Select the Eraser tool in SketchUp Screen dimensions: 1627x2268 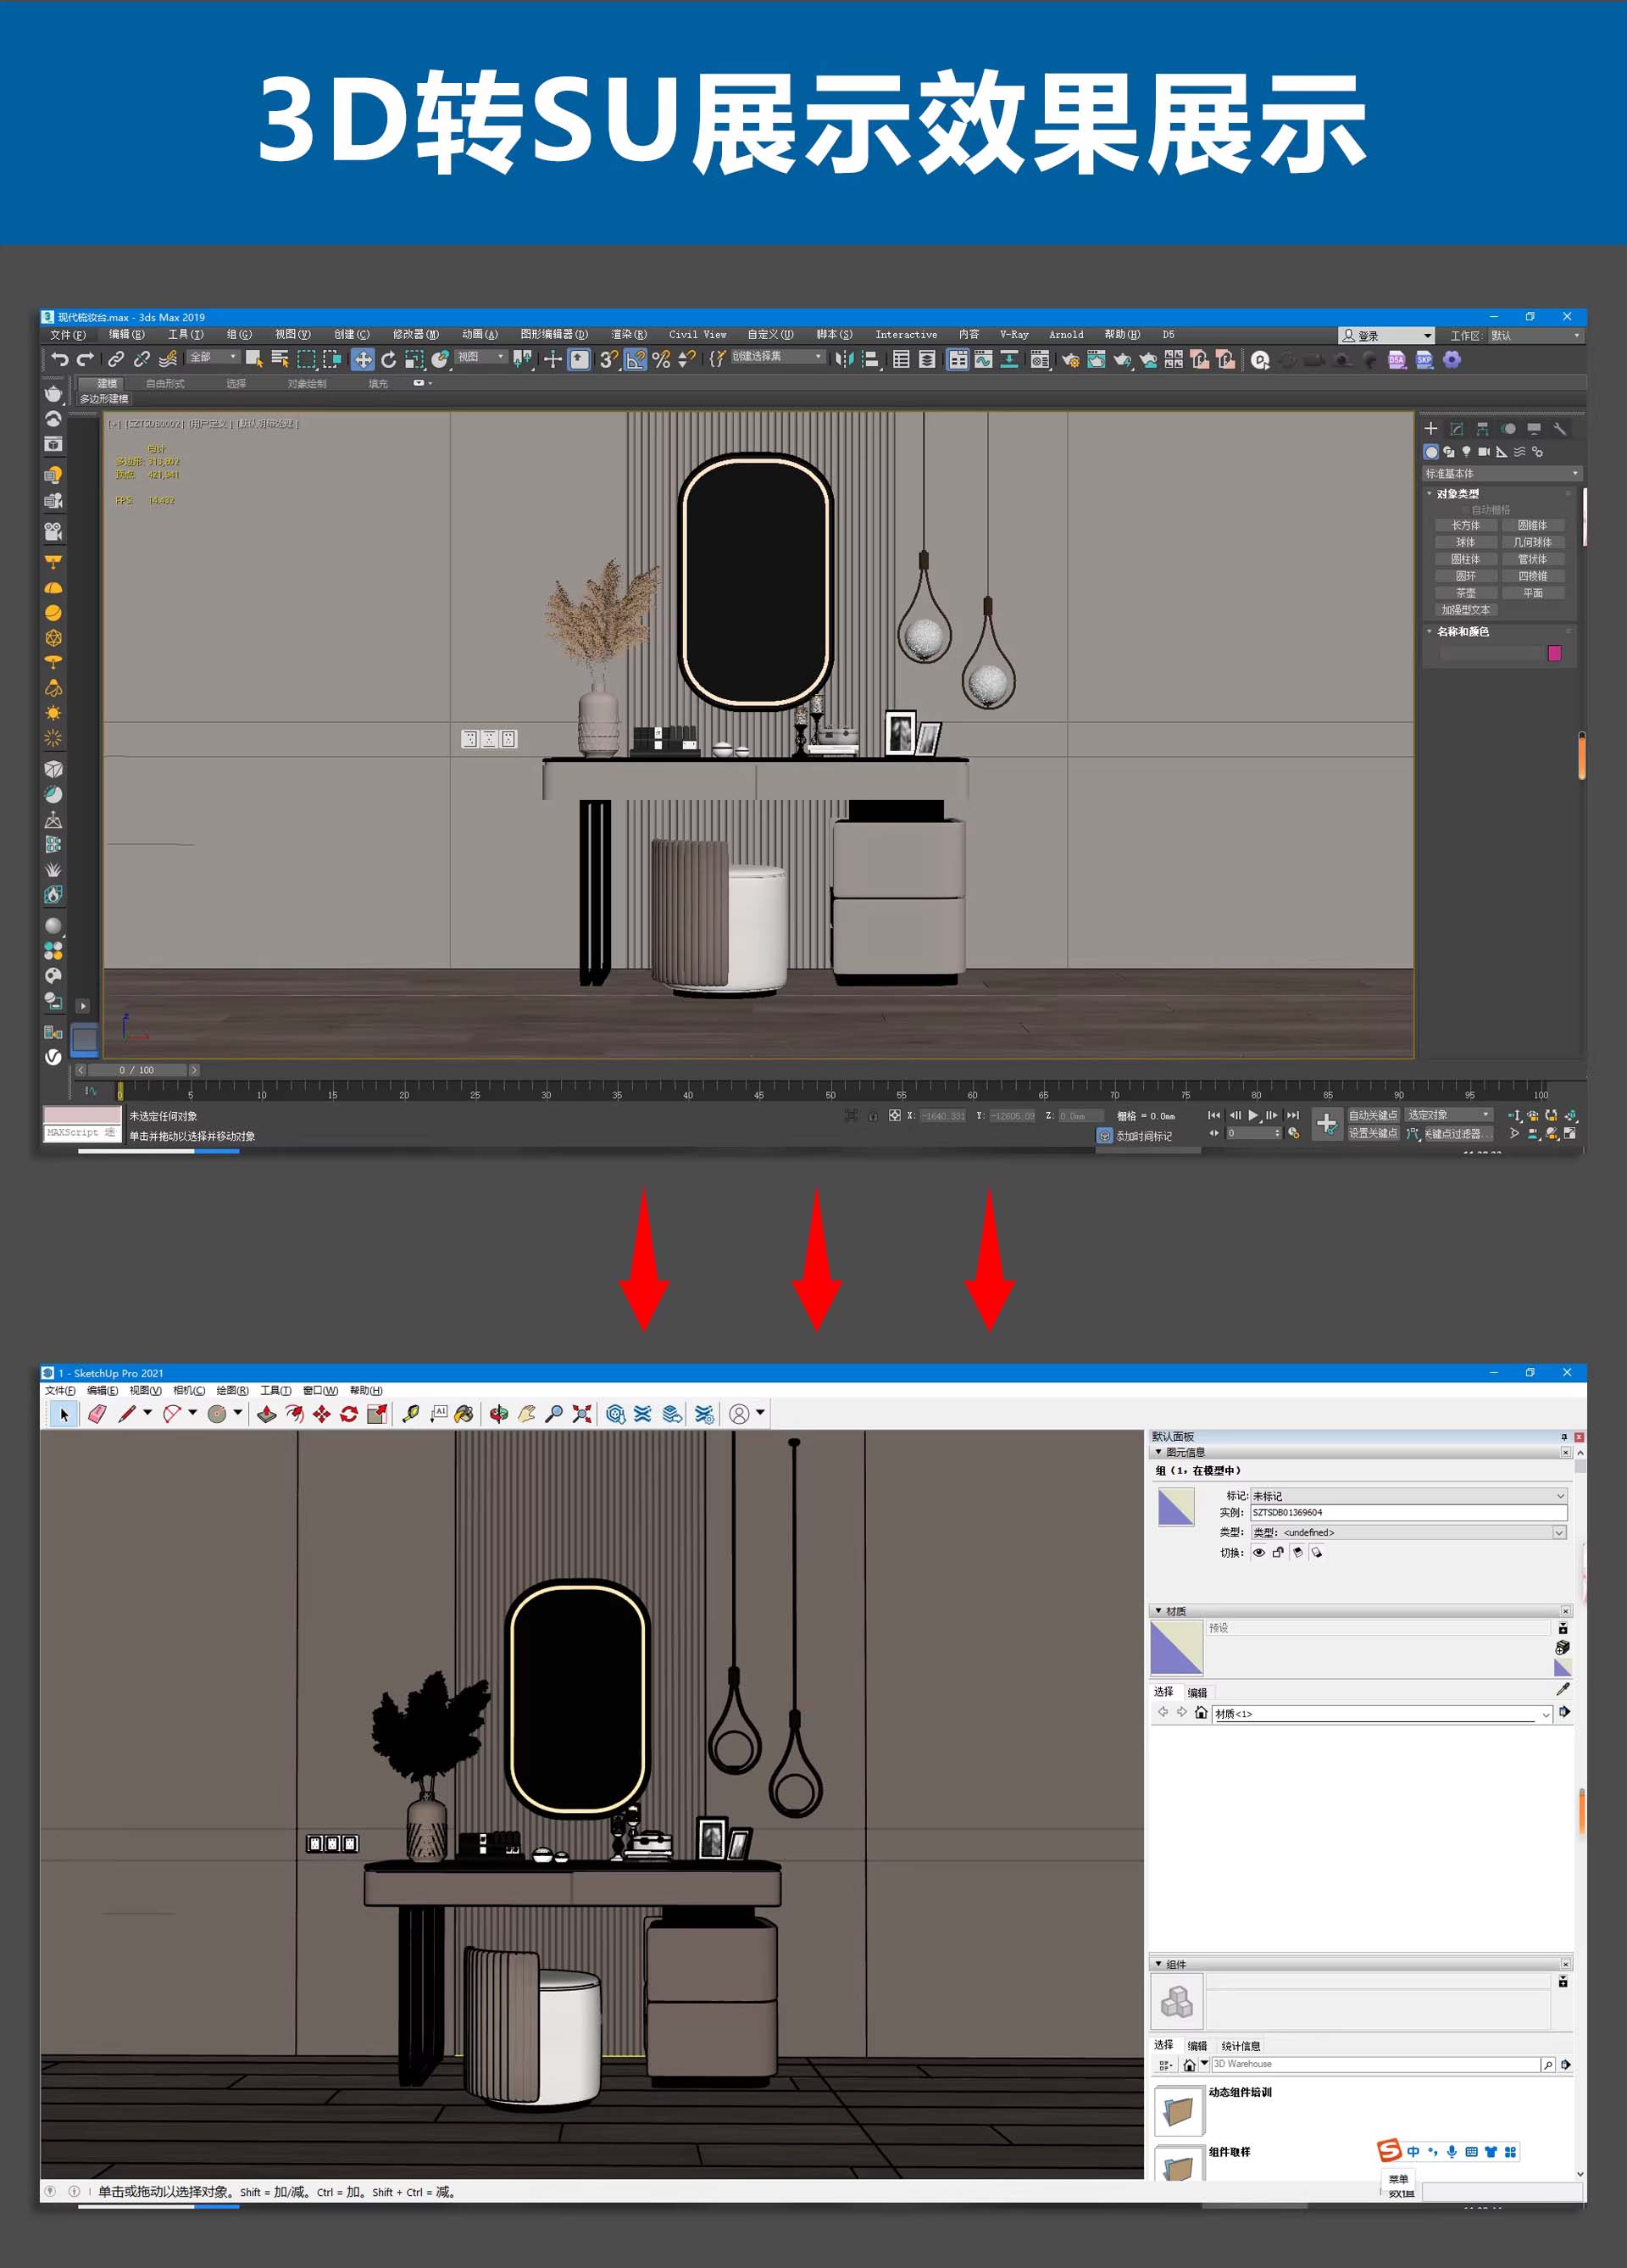(x=97, y=1413)
